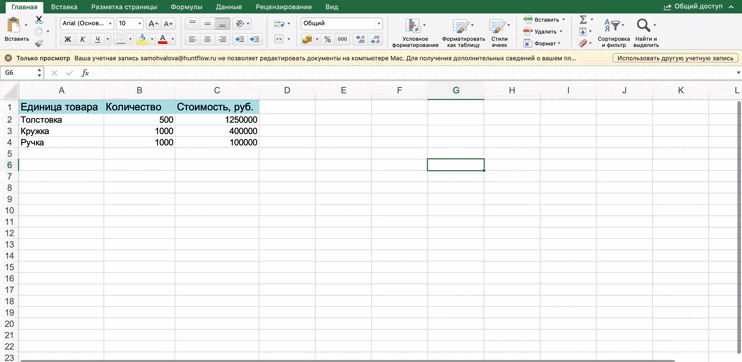Click the borders grid icon
This screenshot has width=742, height=362.
click(x=121, y=39)
